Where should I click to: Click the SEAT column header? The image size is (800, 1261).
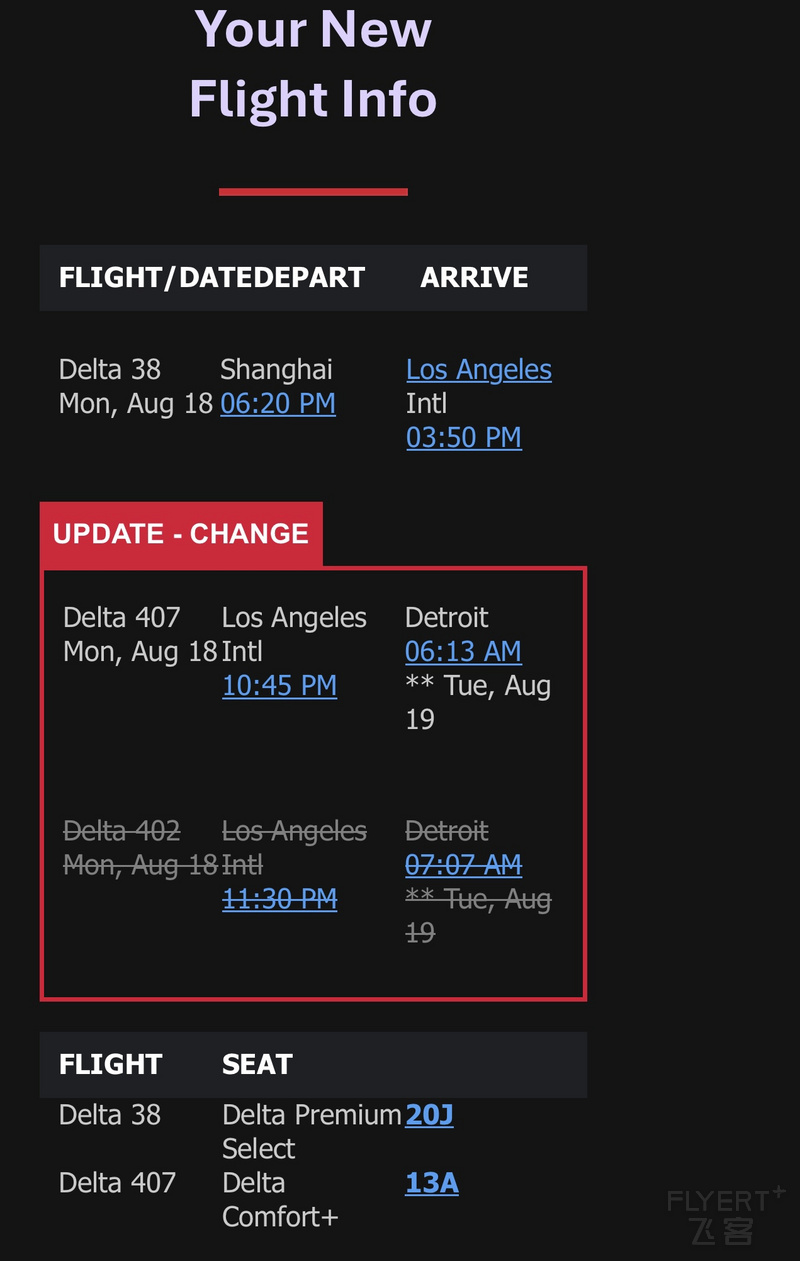point(257,1065)
